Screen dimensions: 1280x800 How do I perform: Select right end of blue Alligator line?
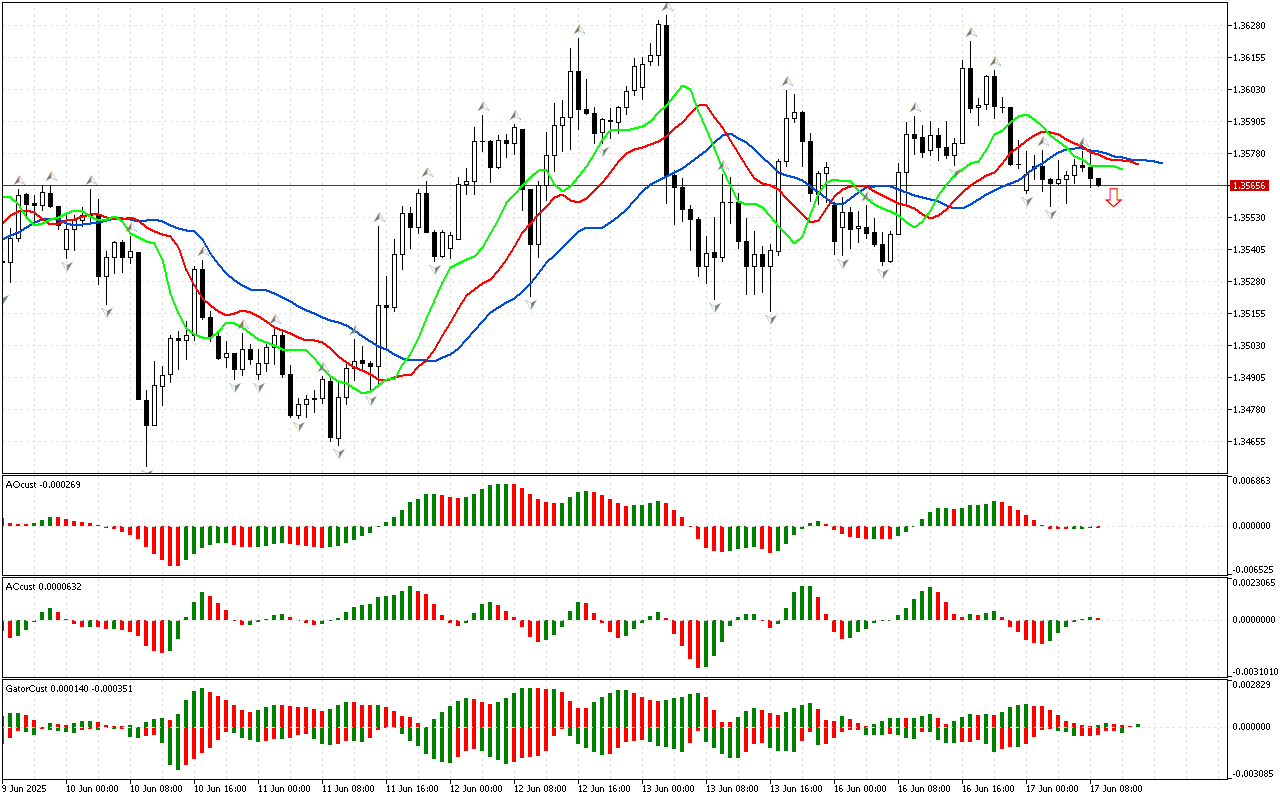pos(1160,162)
